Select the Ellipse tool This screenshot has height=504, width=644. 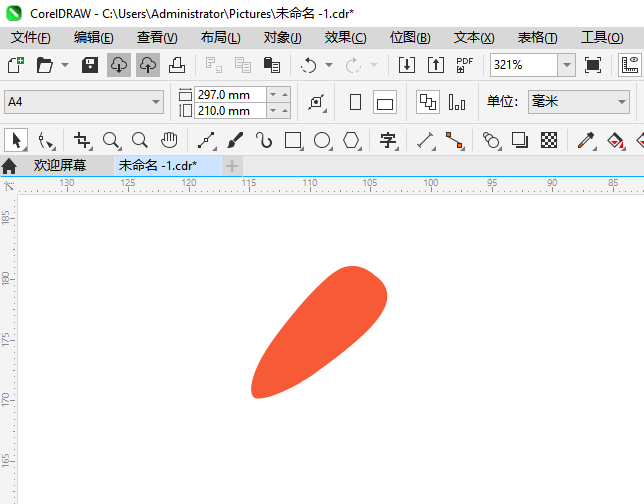coord(322,140)
